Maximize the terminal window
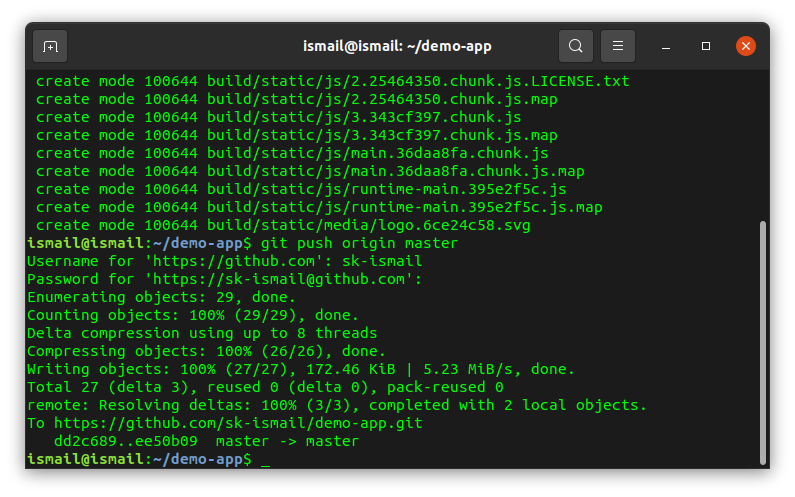 [706, 46]
